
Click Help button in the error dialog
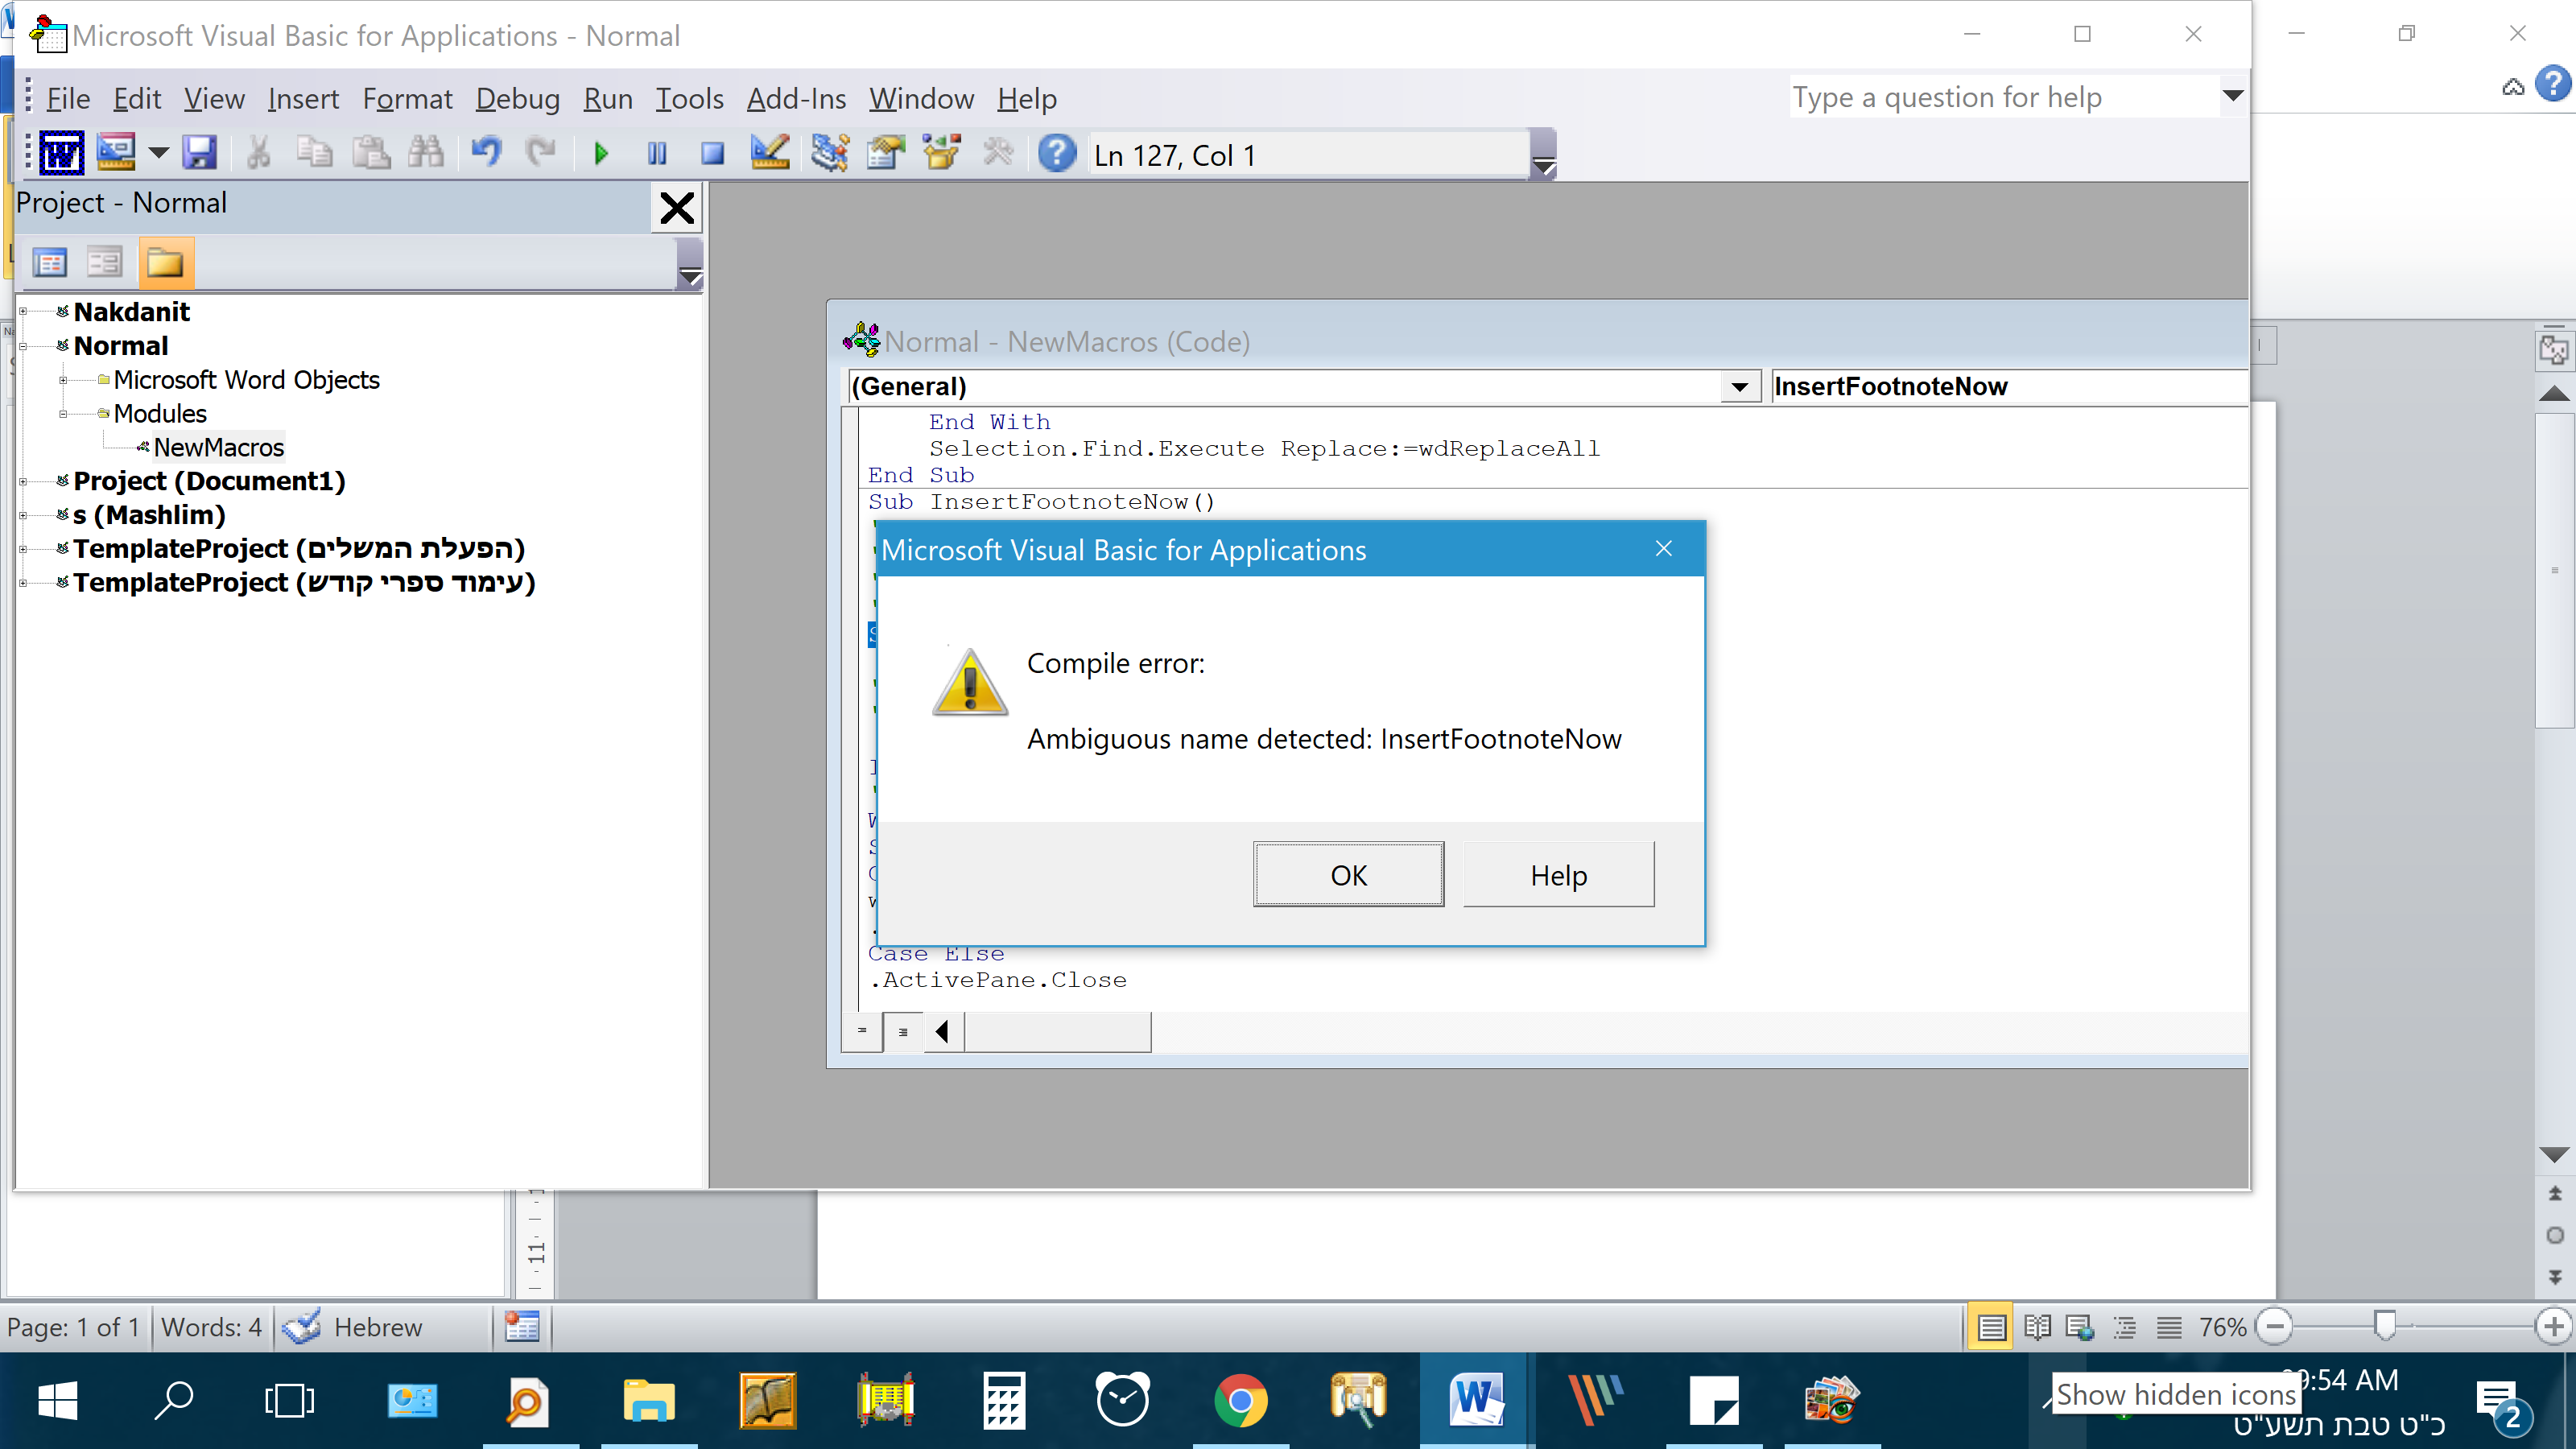(1557, 875)
